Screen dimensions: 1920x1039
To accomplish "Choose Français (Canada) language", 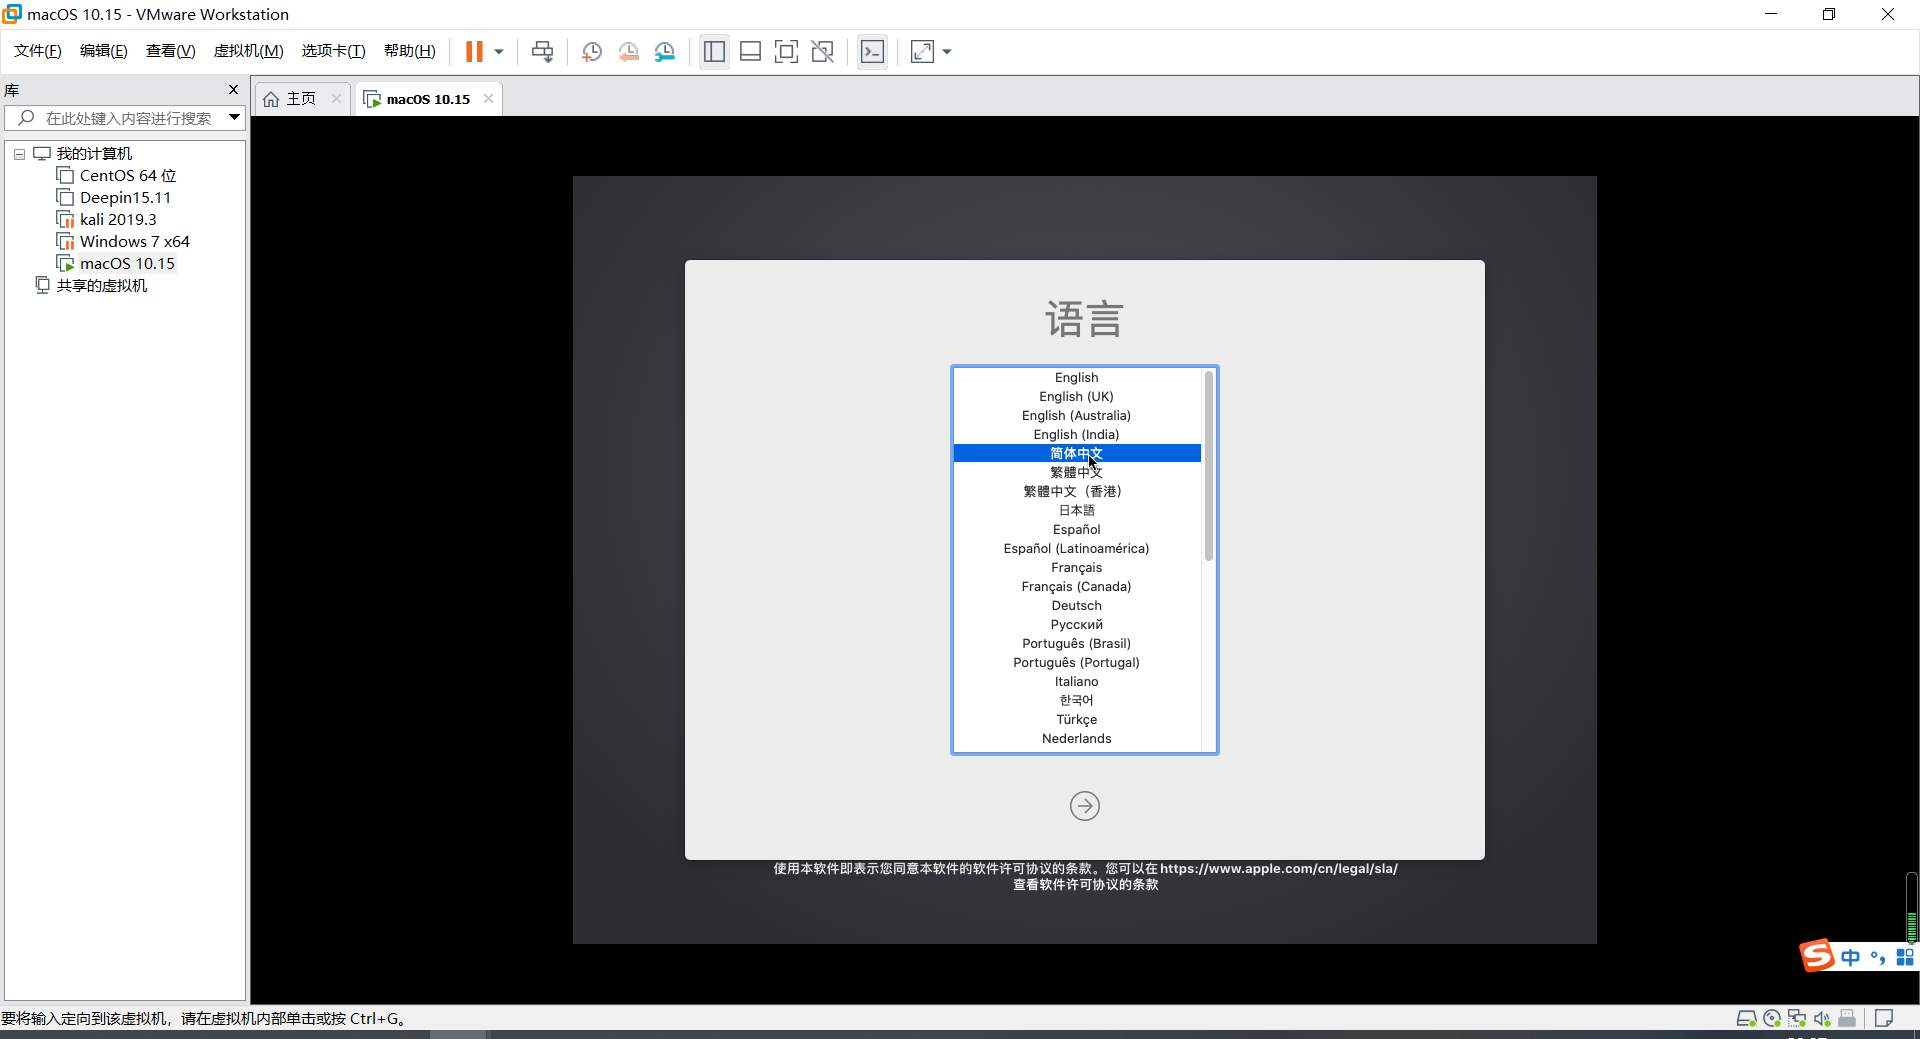I will click(x=1076, y=586).
